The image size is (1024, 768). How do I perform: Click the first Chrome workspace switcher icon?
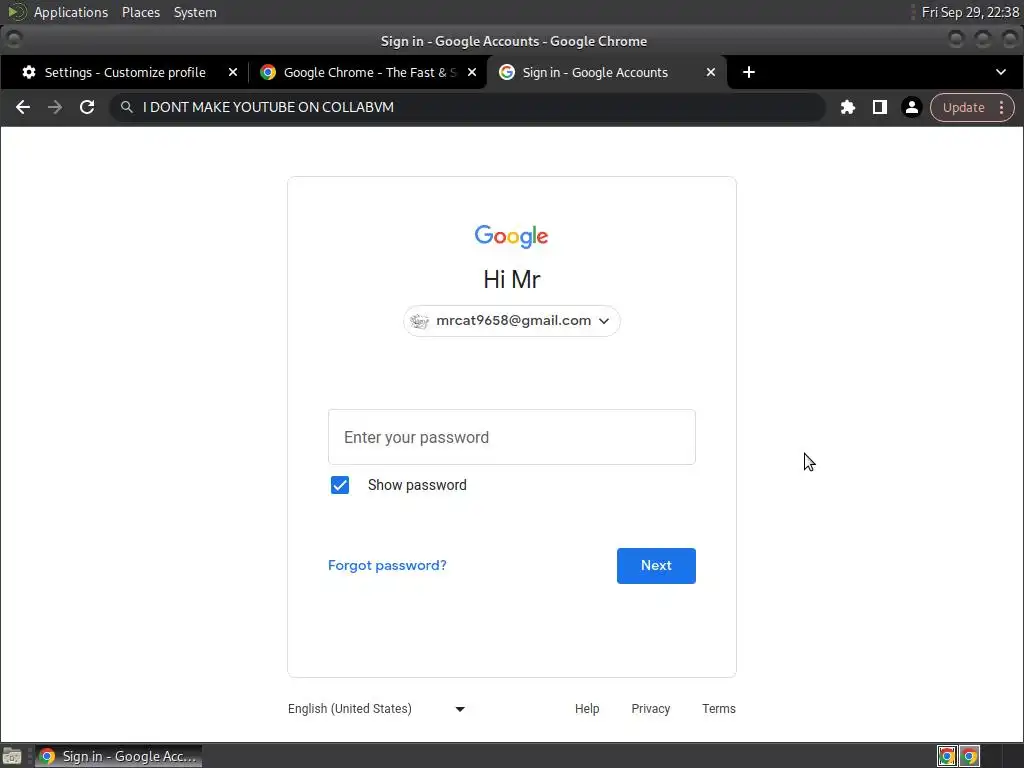coord(947,756)
